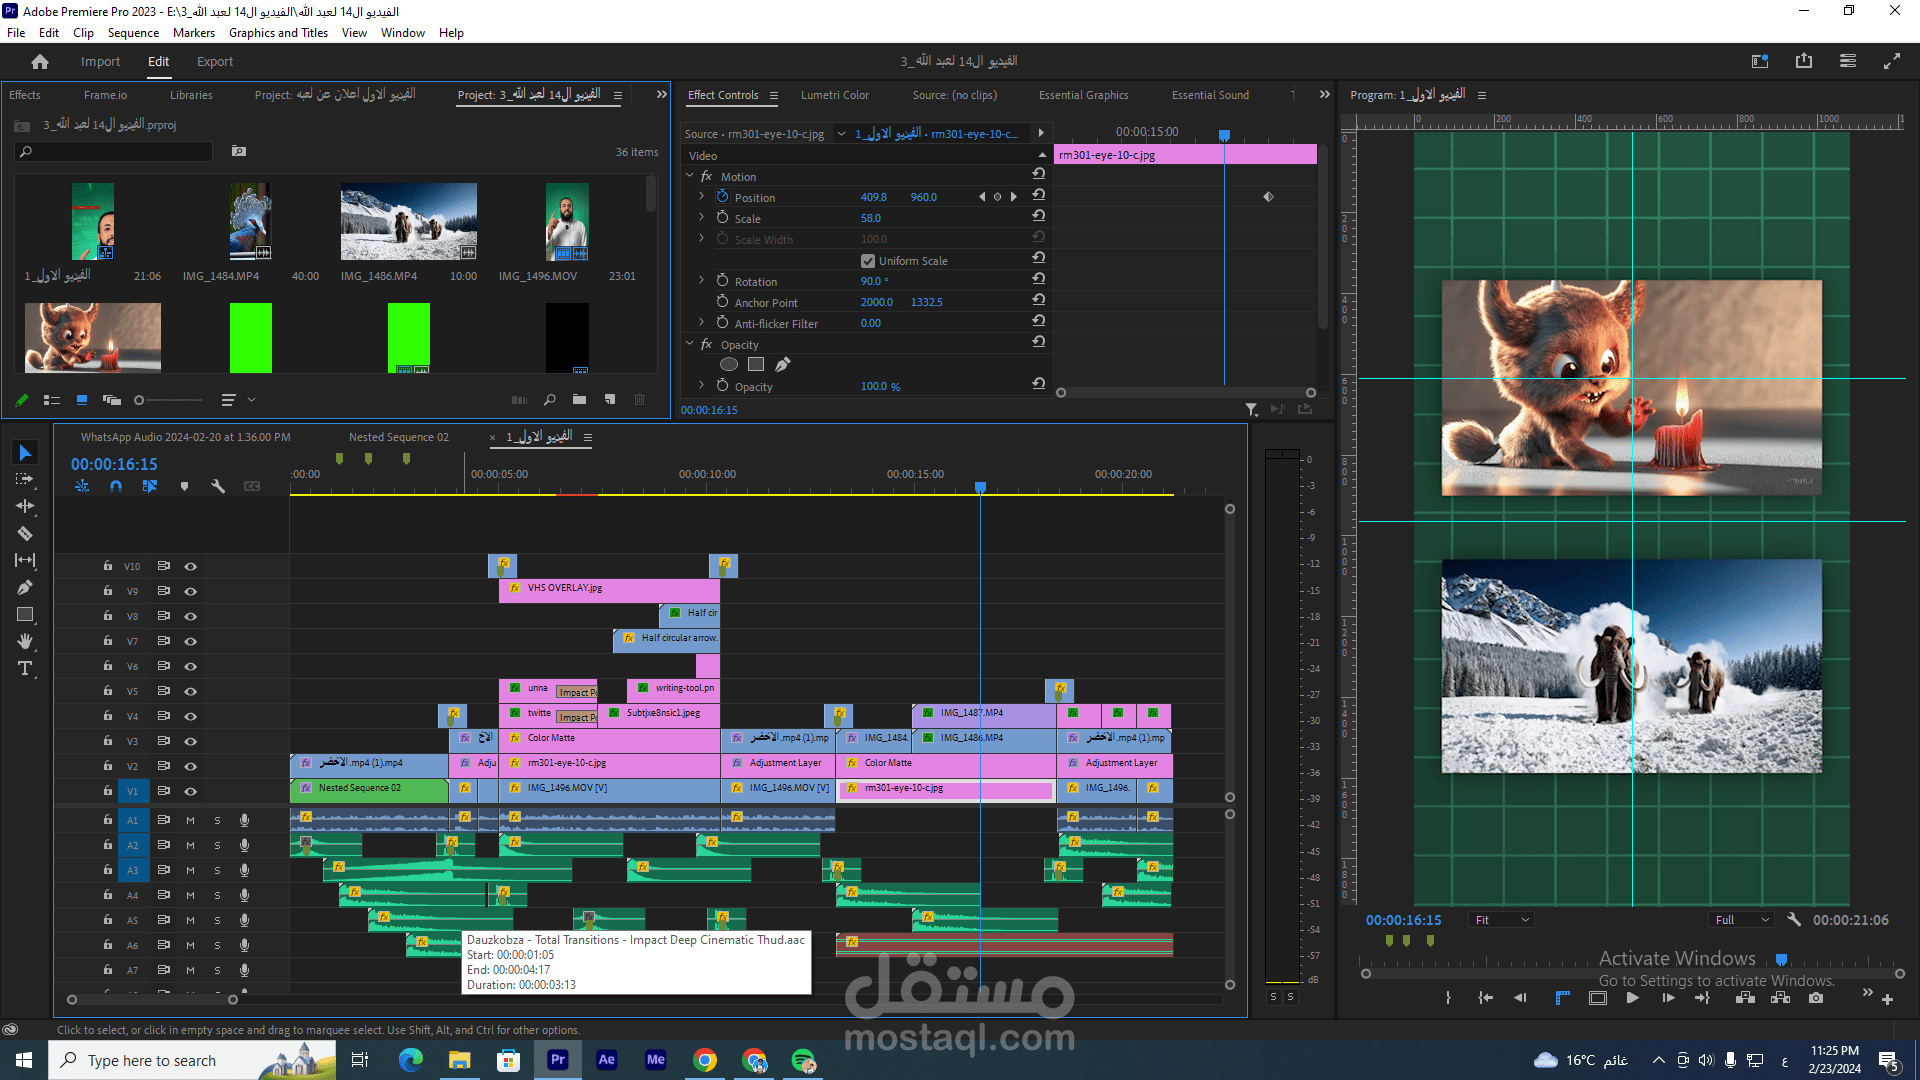Click the Play button in Program monitor

click(x=1632, y=998)
